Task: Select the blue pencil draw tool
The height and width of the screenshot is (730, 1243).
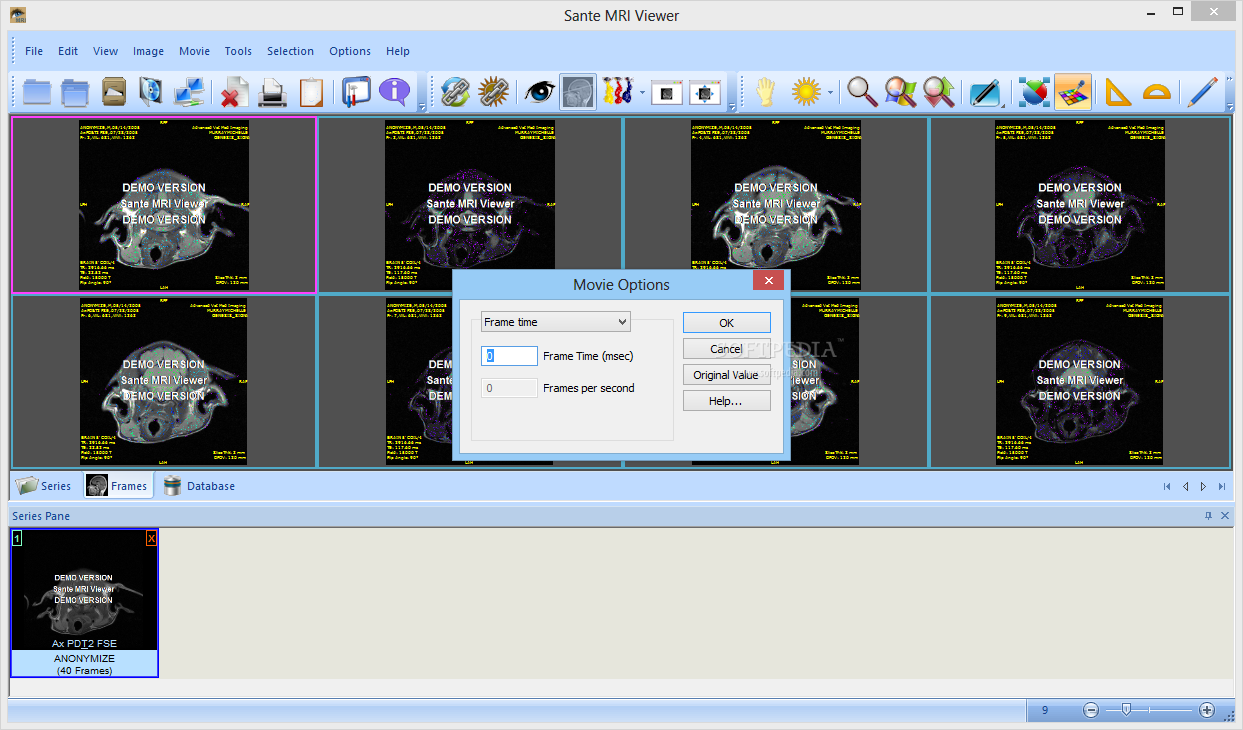Action: [x=1201, y=92]
